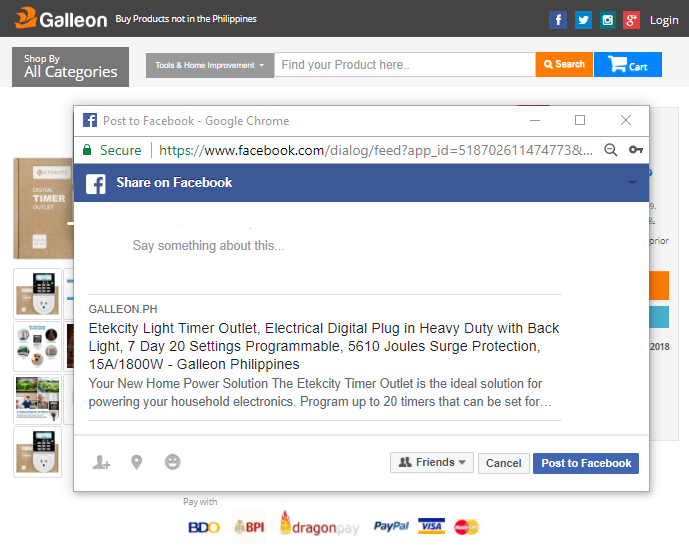Click the zoom magnifier icon in address bar
Screen dimensions: 689x557
click(x=610, y=150)
